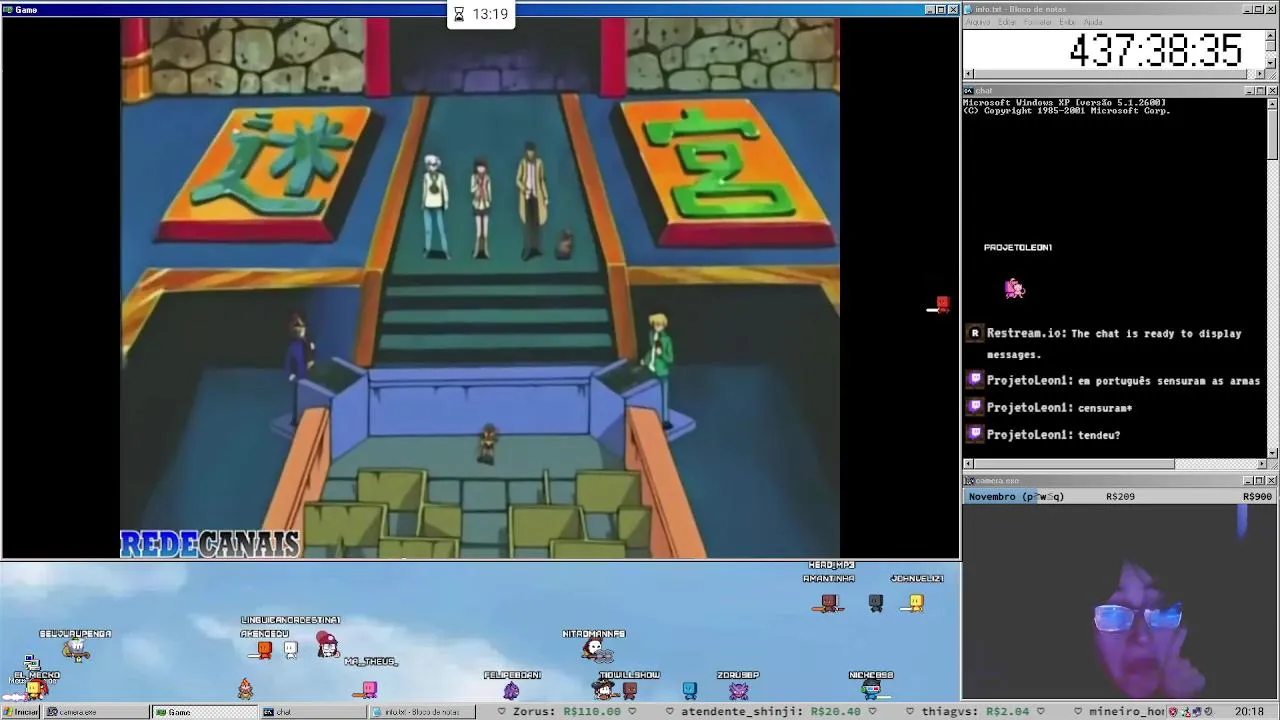
Task: Click the NICHE898 avatar sprite
Action: click(x=872, y=689)
